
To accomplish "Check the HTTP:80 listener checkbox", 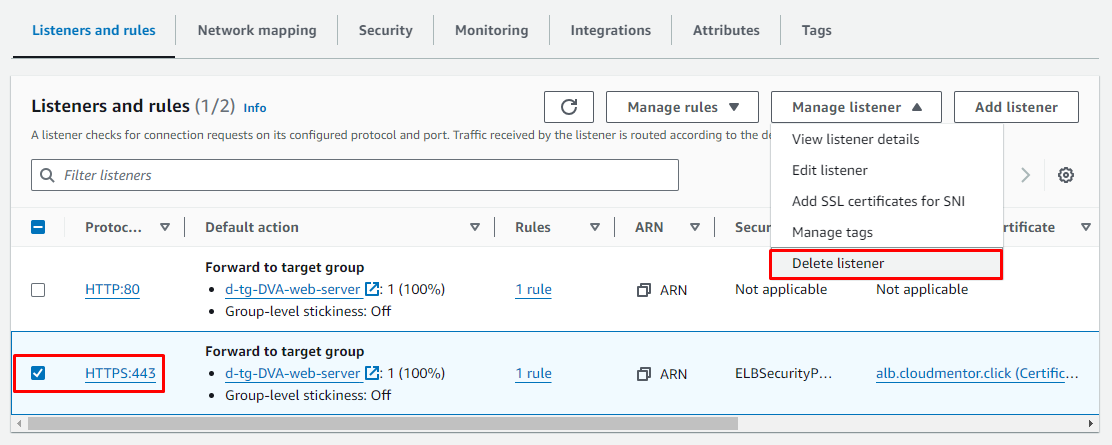I will (x=38, y=290).
